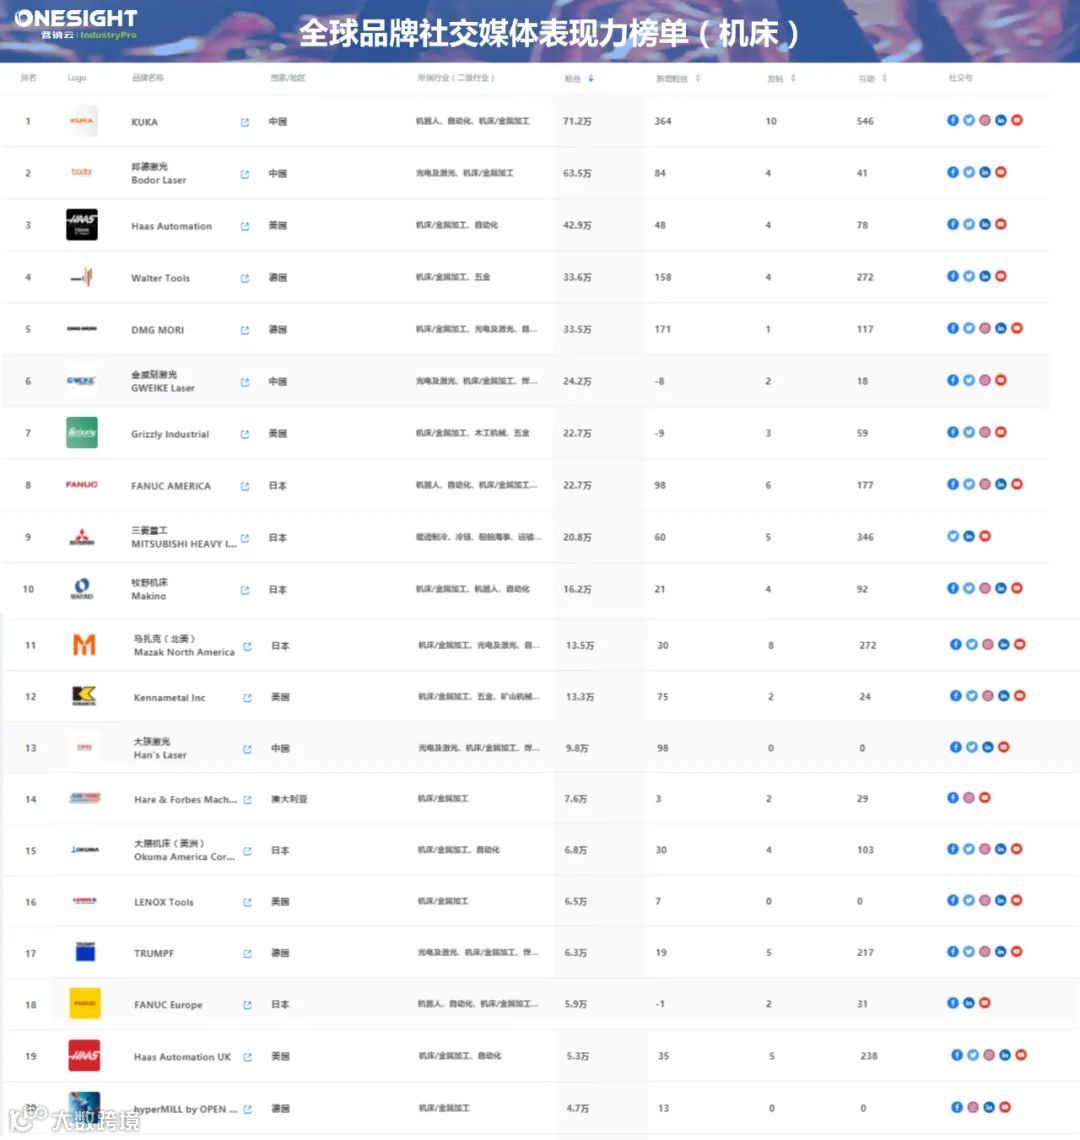Open Bodor Laser's Twitter account icon
Image resolution: width=1080 pixels, height=1140 pixels.
coord(969,172)
